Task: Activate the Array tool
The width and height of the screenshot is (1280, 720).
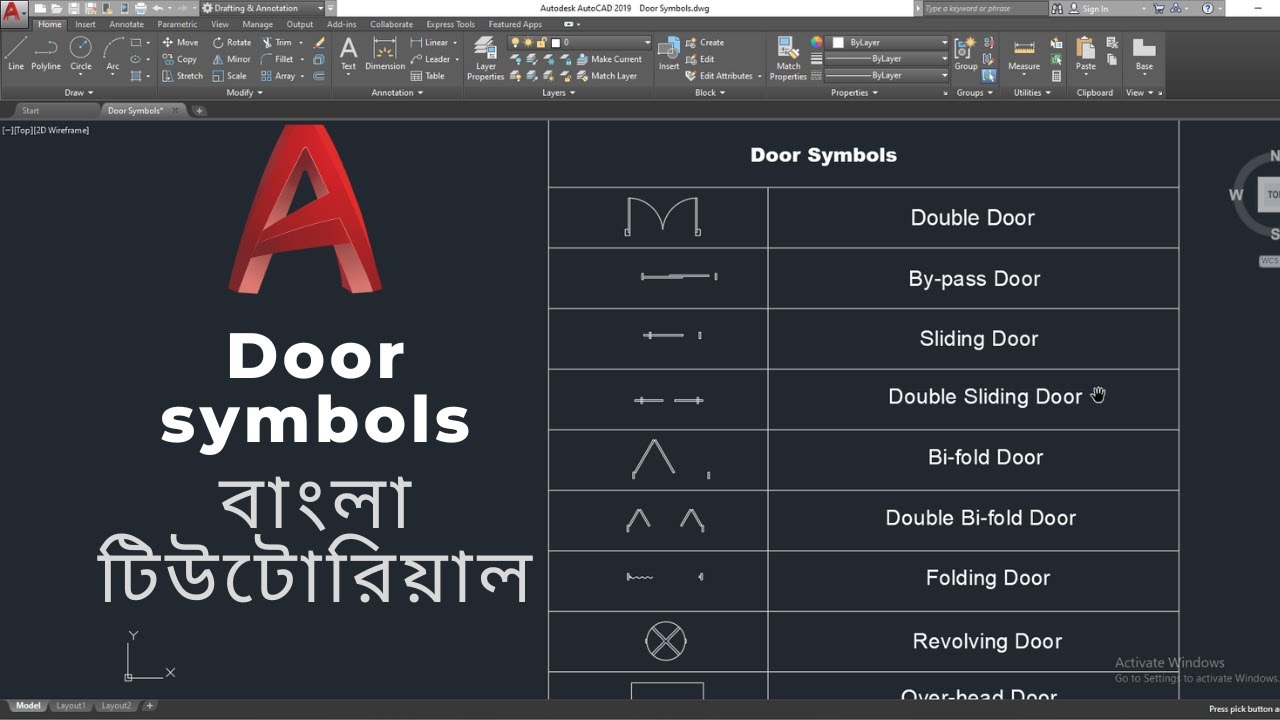Action: [x=279, y=76]
